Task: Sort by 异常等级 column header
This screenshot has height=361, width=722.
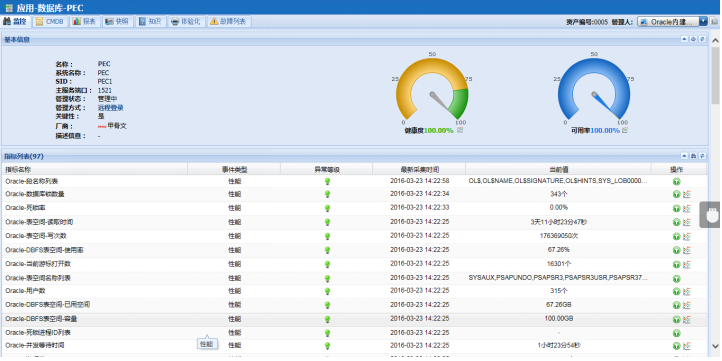Action: click(327, 169)
